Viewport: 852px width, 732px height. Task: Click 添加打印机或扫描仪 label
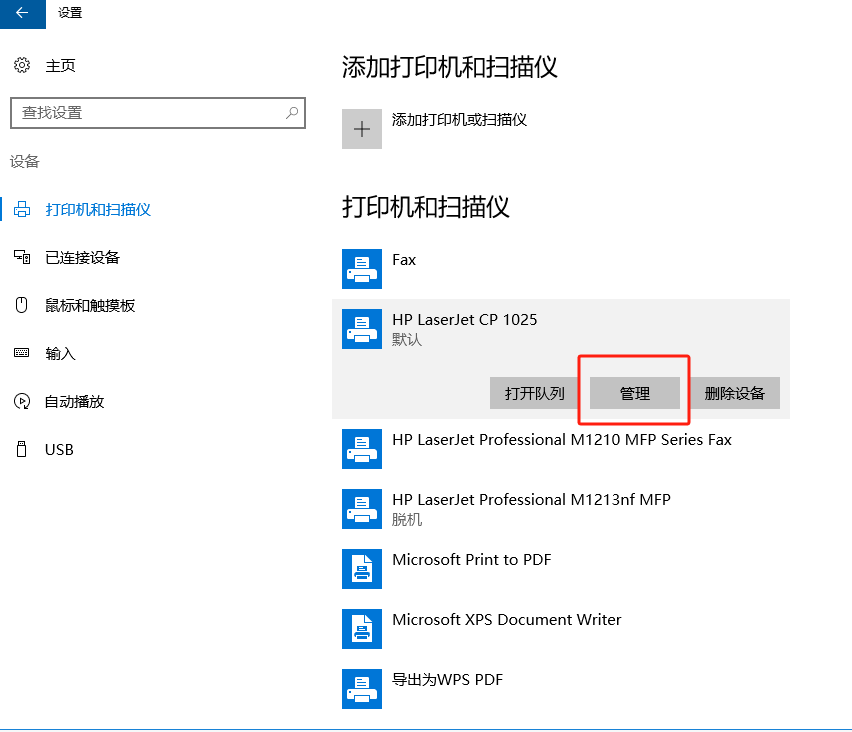460,120
